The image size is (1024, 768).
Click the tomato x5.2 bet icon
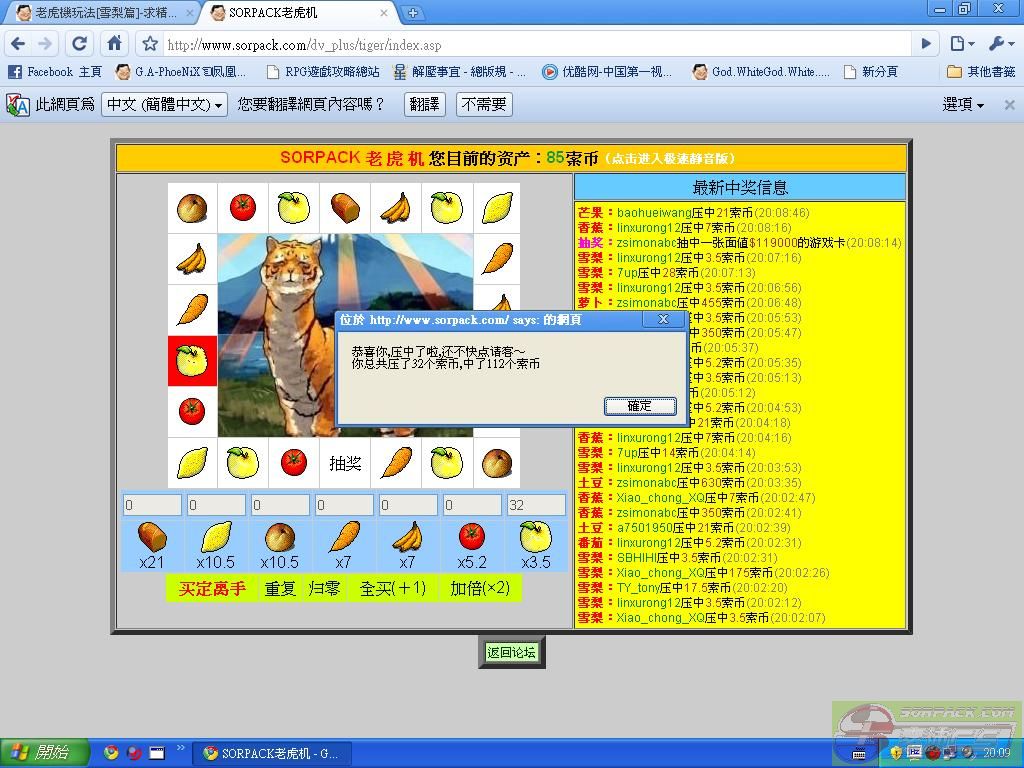click(472, 537)
